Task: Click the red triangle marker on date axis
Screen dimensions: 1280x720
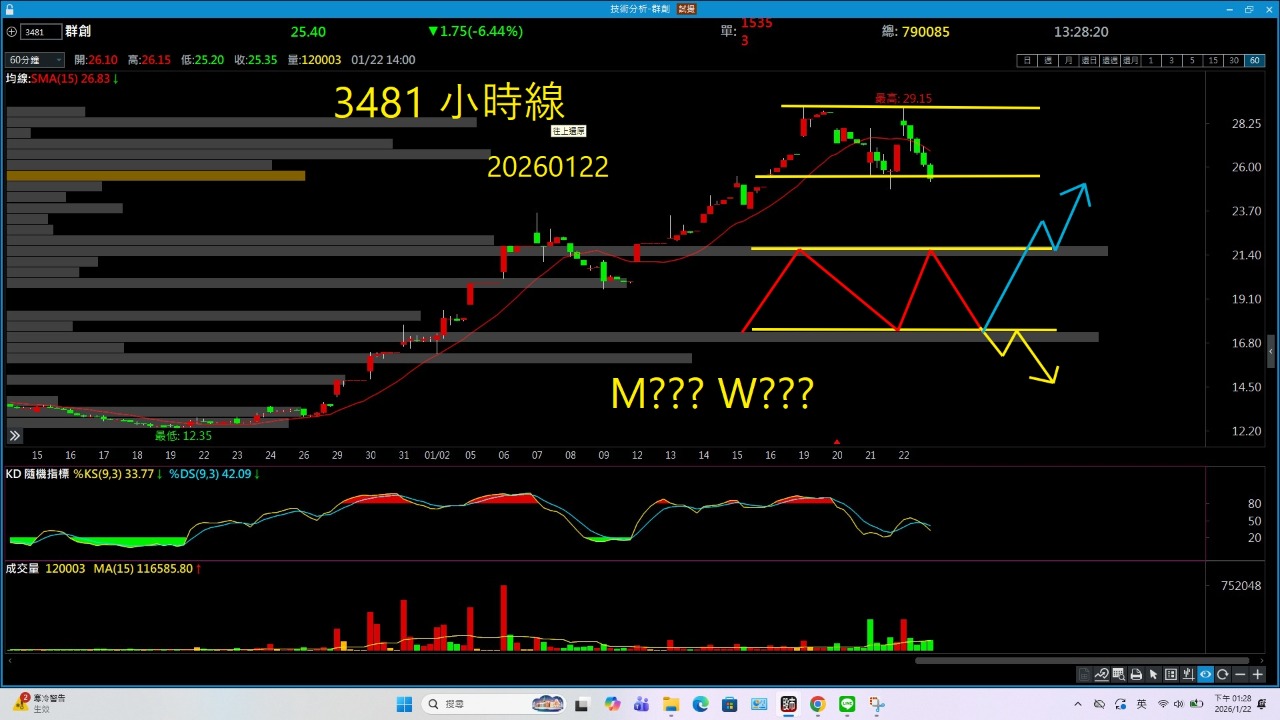Action: pyautogui.click(x=837, y=441)
